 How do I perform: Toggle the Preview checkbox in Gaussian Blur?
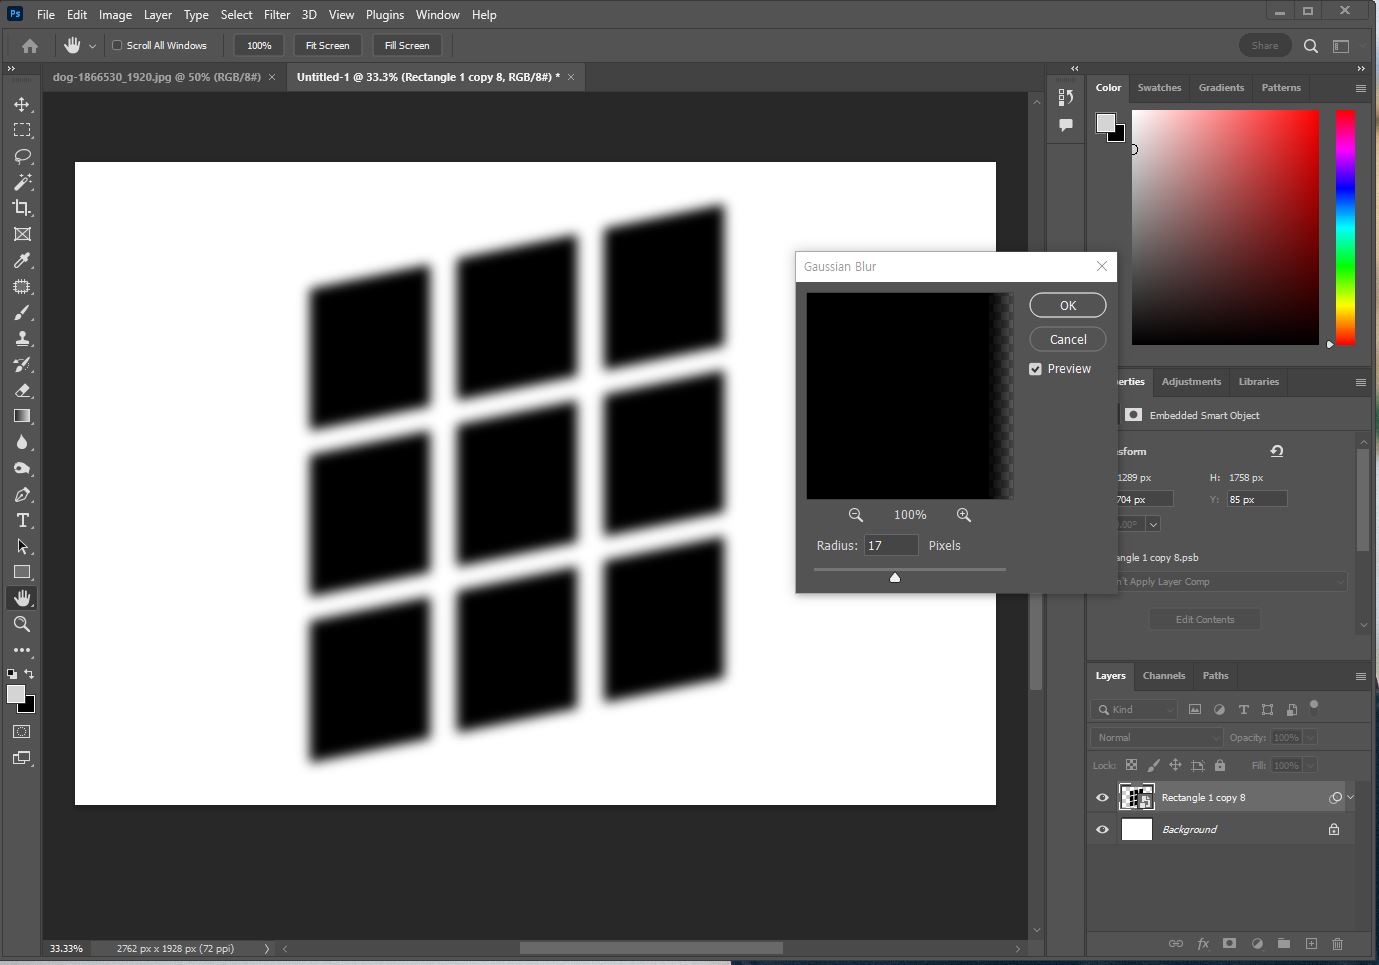pyautogui.click(x=1035, y=368)
